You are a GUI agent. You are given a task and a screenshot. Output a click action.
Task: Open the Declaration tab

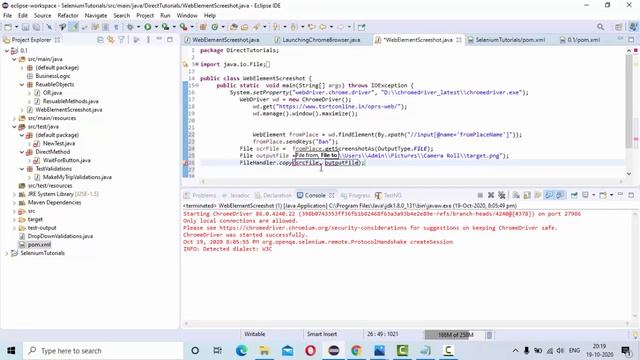pos(273,196)
